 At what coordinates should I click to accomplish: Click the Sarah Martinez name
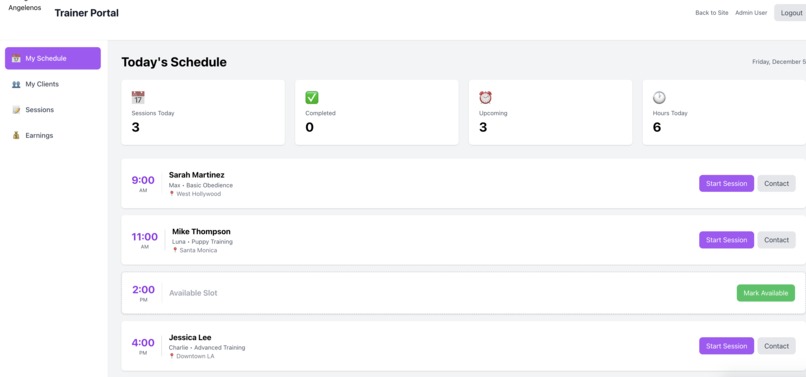tap(196, 175)
